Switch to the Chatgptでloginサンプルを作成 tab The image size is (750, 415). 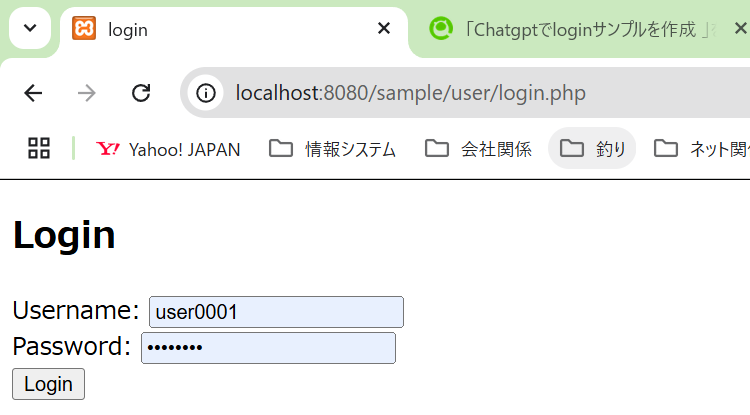pyautogui.click(x=580, y=30)
